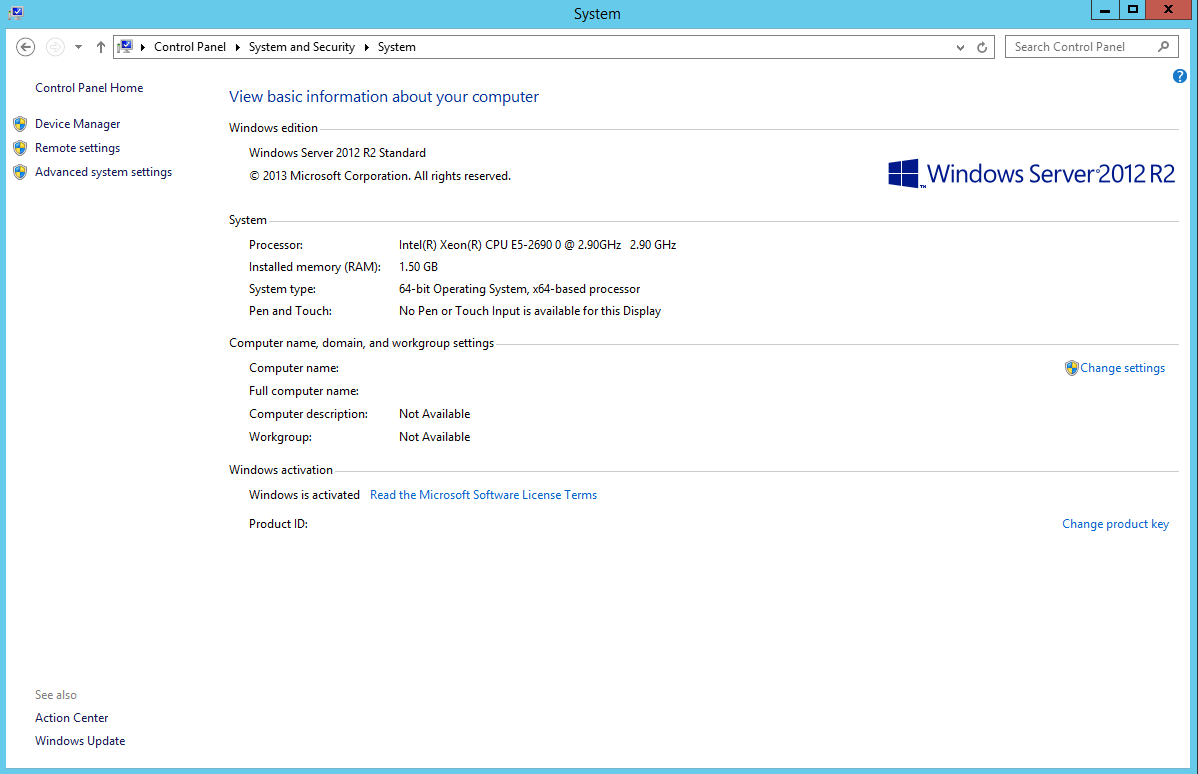1198x774 pixels.
Task: Click the Workgroup Not Available value
Action: (434, 437)
